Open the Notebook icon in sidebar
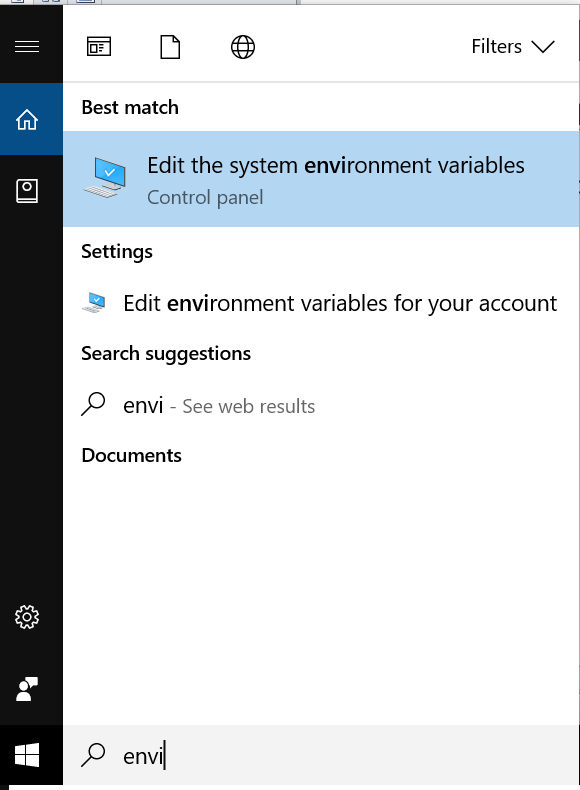The width and height of the screenshot is (580, 790). click(27, 191)
